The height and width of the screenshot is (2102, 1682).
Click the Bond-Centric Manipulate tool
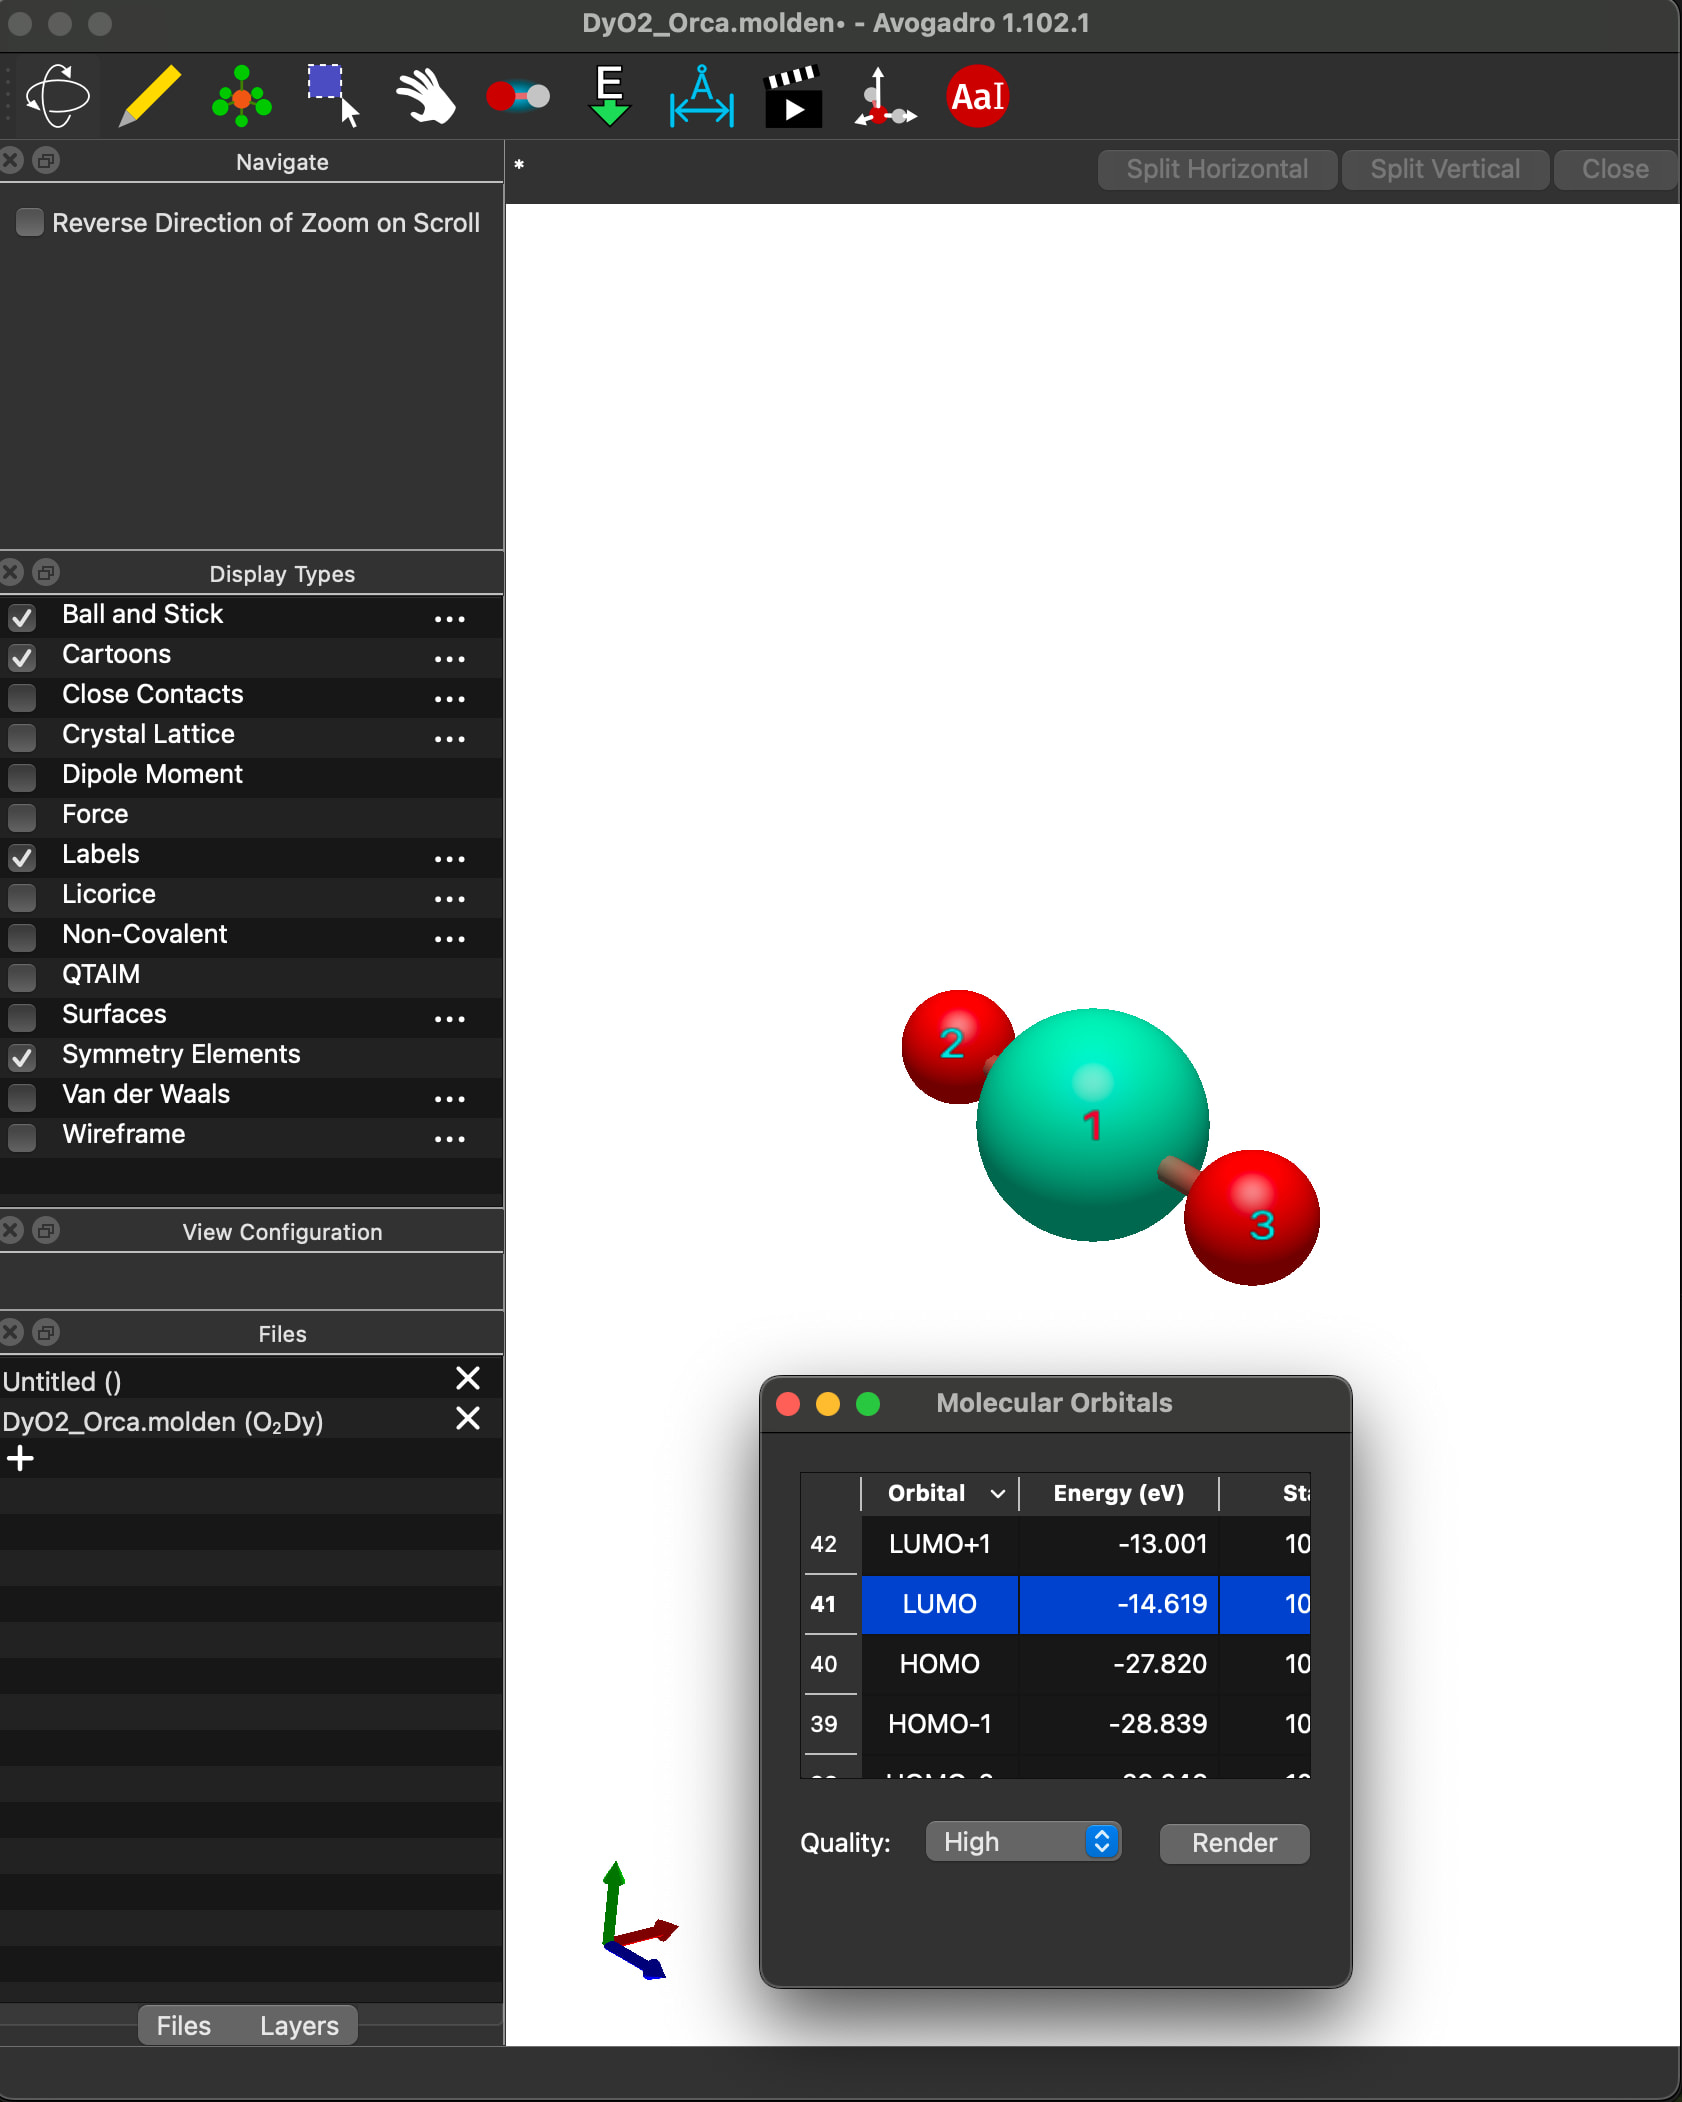coord(517,97)
